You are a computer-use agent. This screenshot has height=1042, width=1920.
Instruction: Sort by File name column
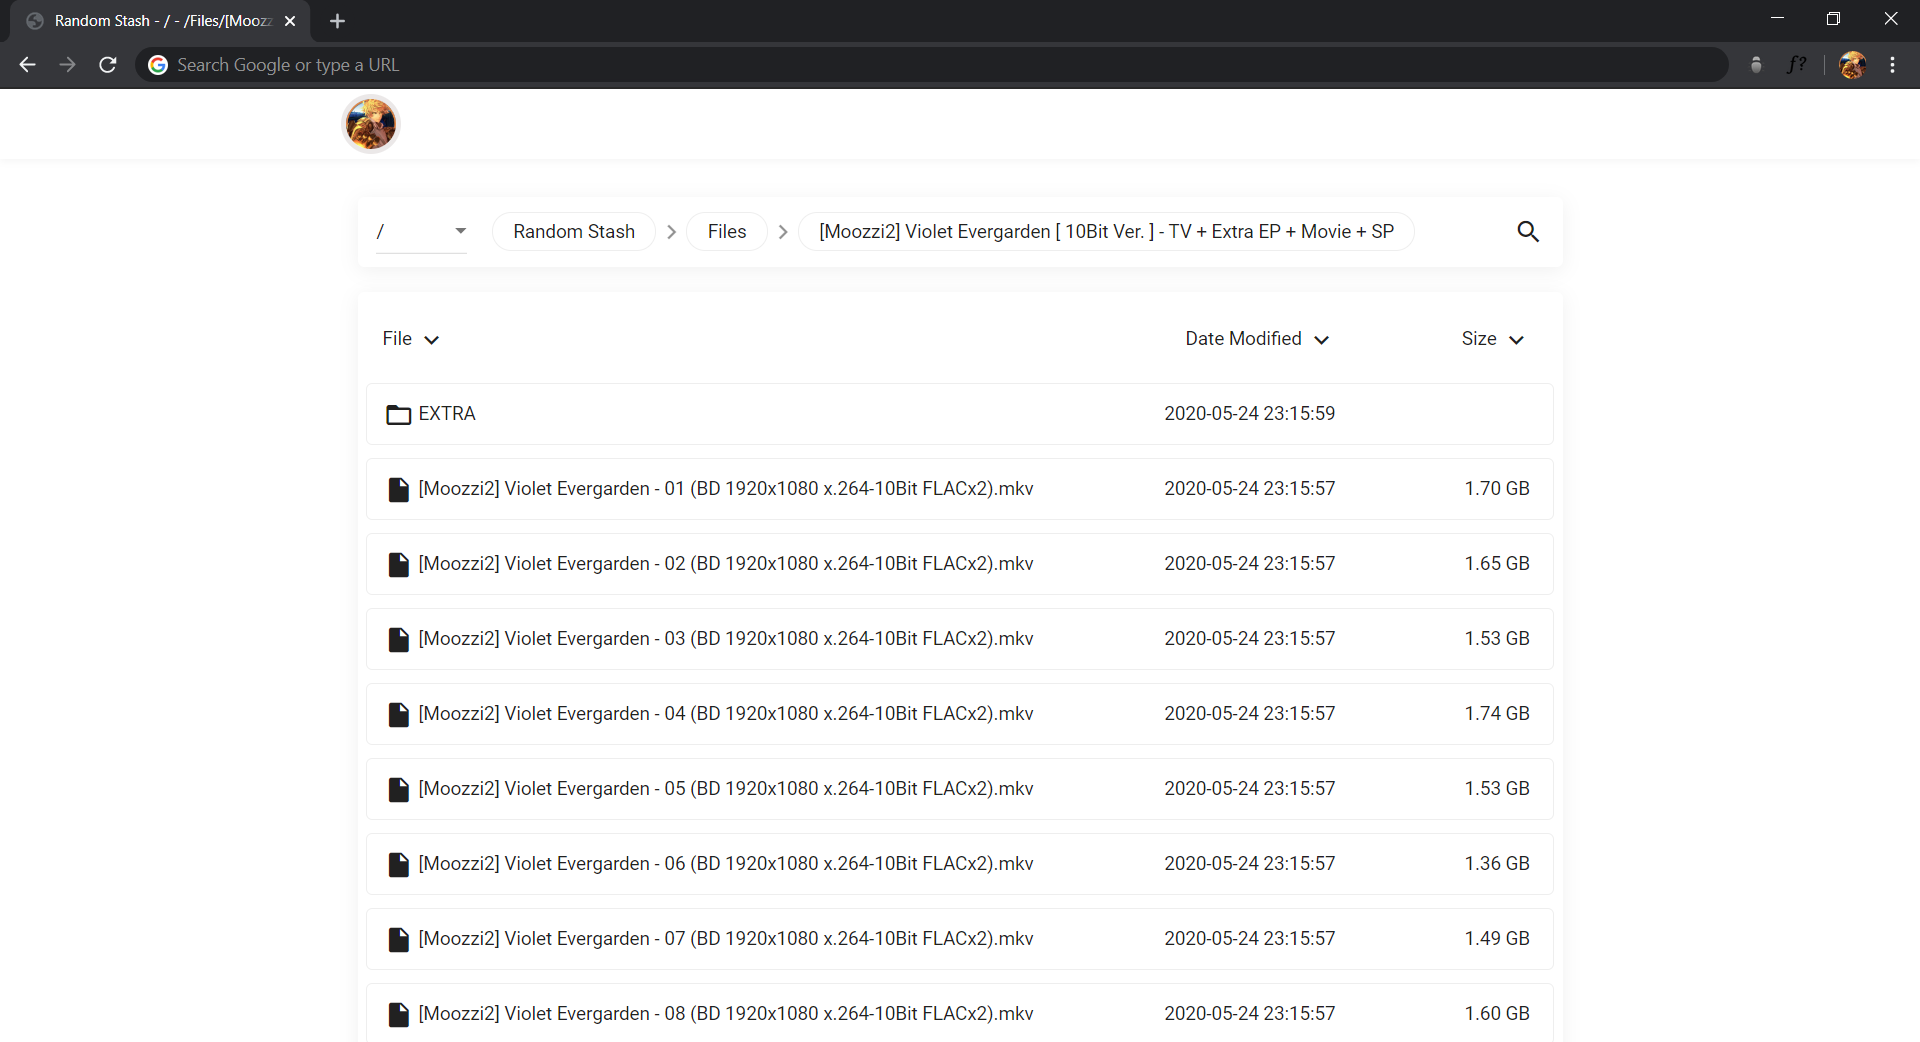pyautogui.click(x=411, y=339)
